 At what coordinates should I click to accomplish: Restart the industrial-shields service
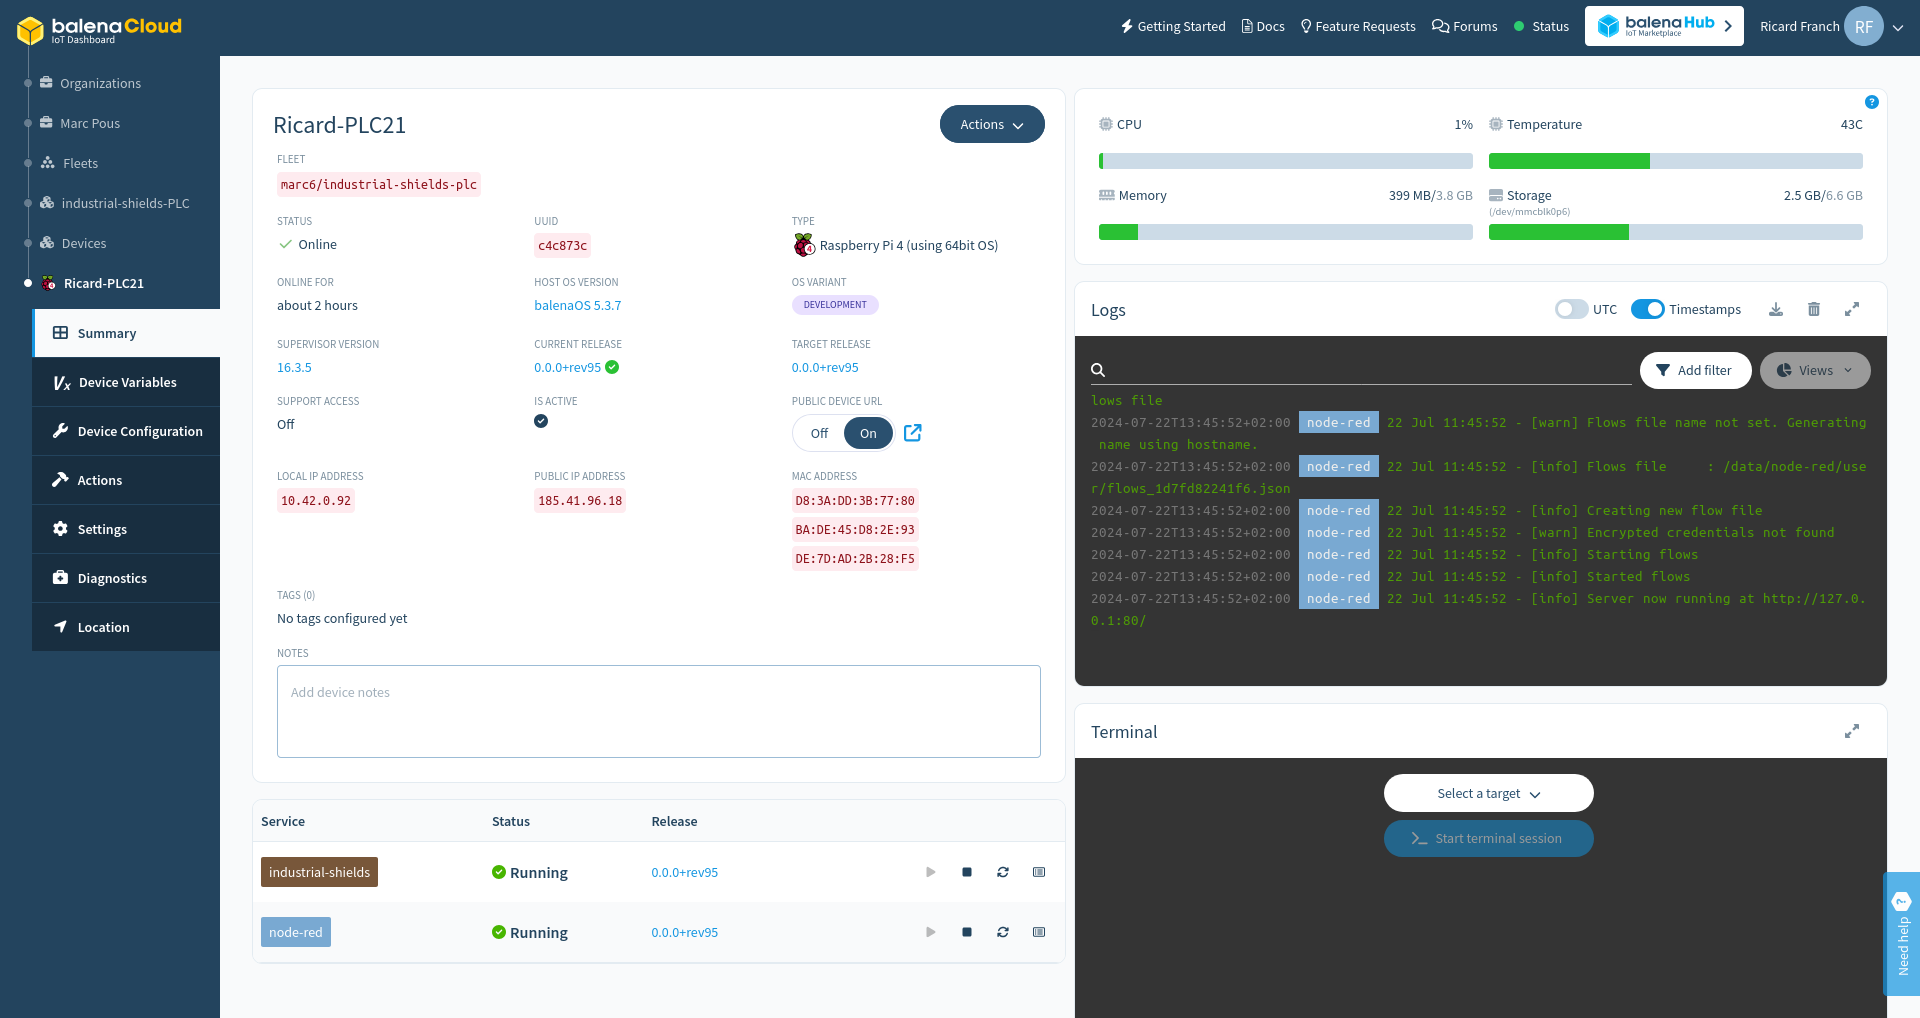(x=1003, y=872)
